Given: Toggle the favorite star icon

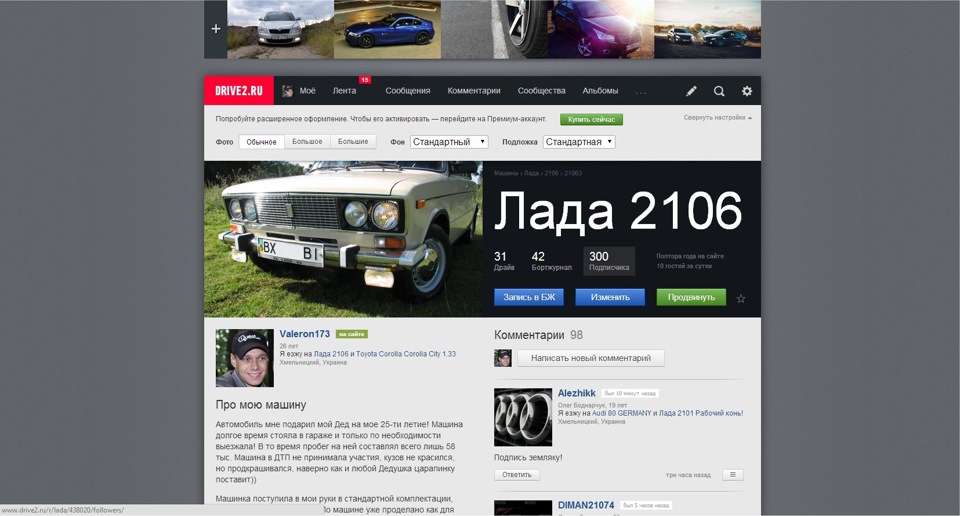Looking at the screenshot, I should [741, 299].
